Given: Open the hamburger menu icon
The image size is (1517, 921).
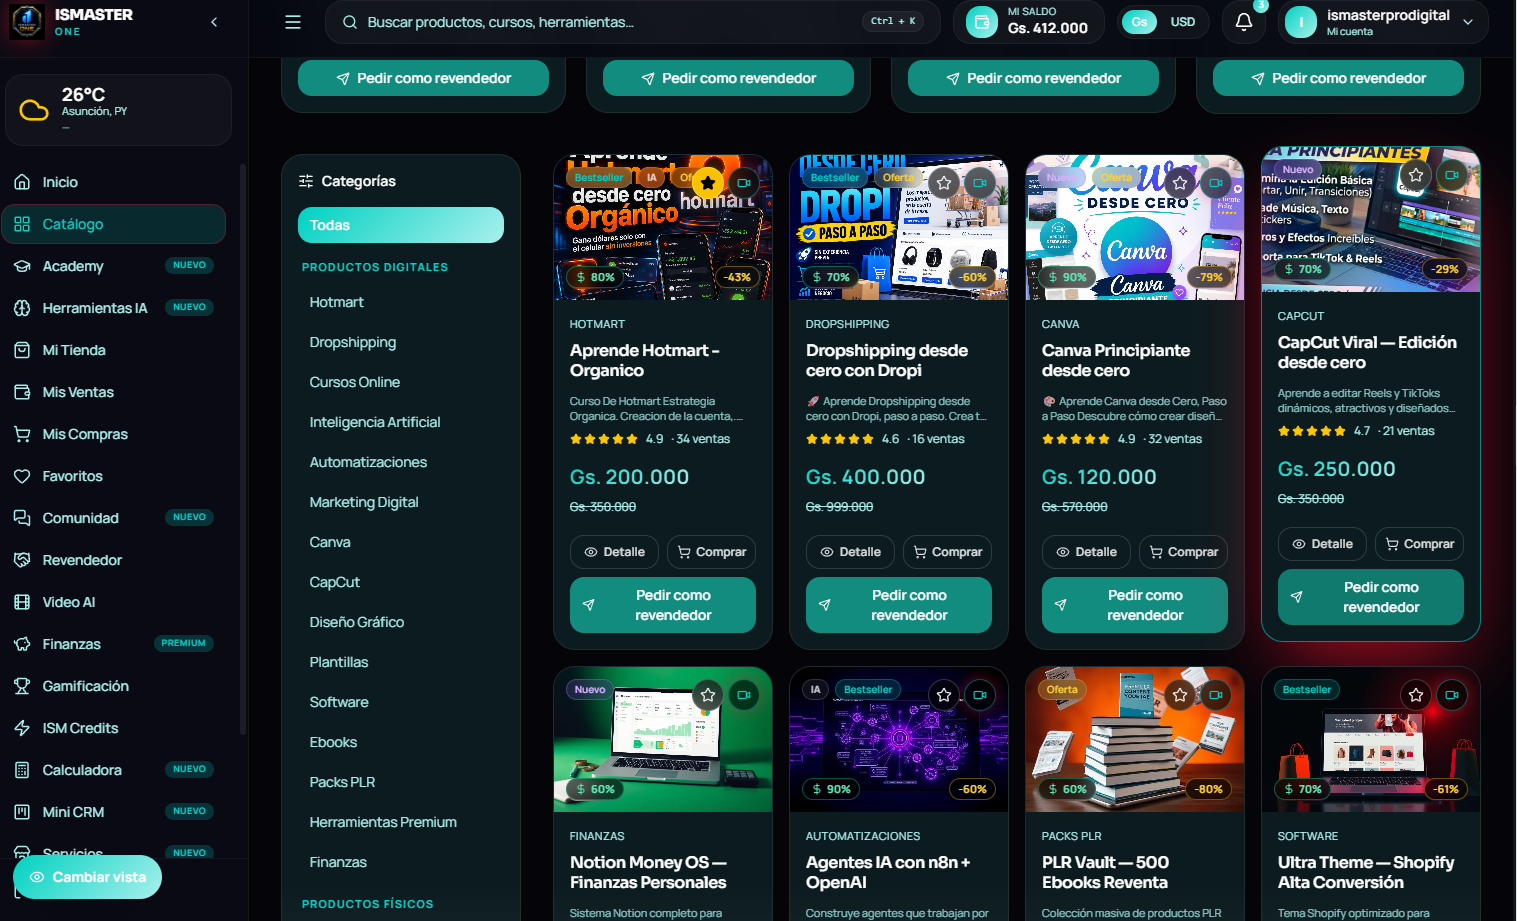Looking at the screenshot, I should tap(293, 22).
